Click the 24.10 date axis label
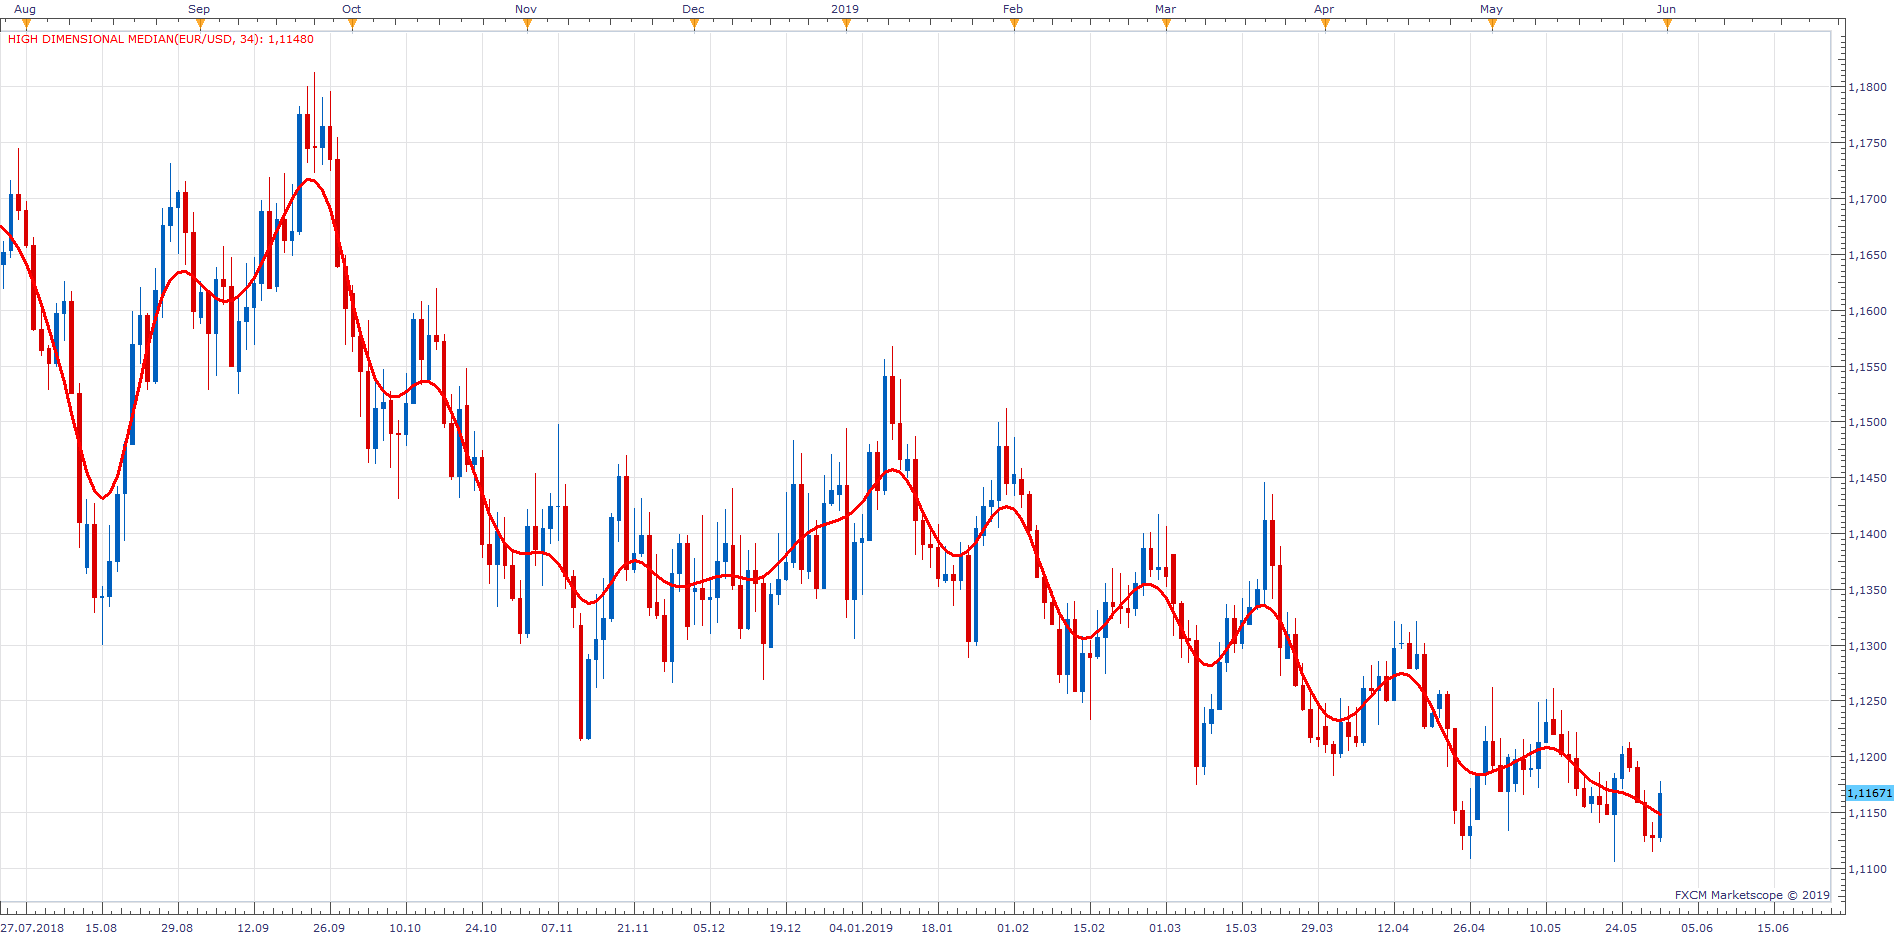The width and height of the screenshot is (1903, 940). pos(481,928)
